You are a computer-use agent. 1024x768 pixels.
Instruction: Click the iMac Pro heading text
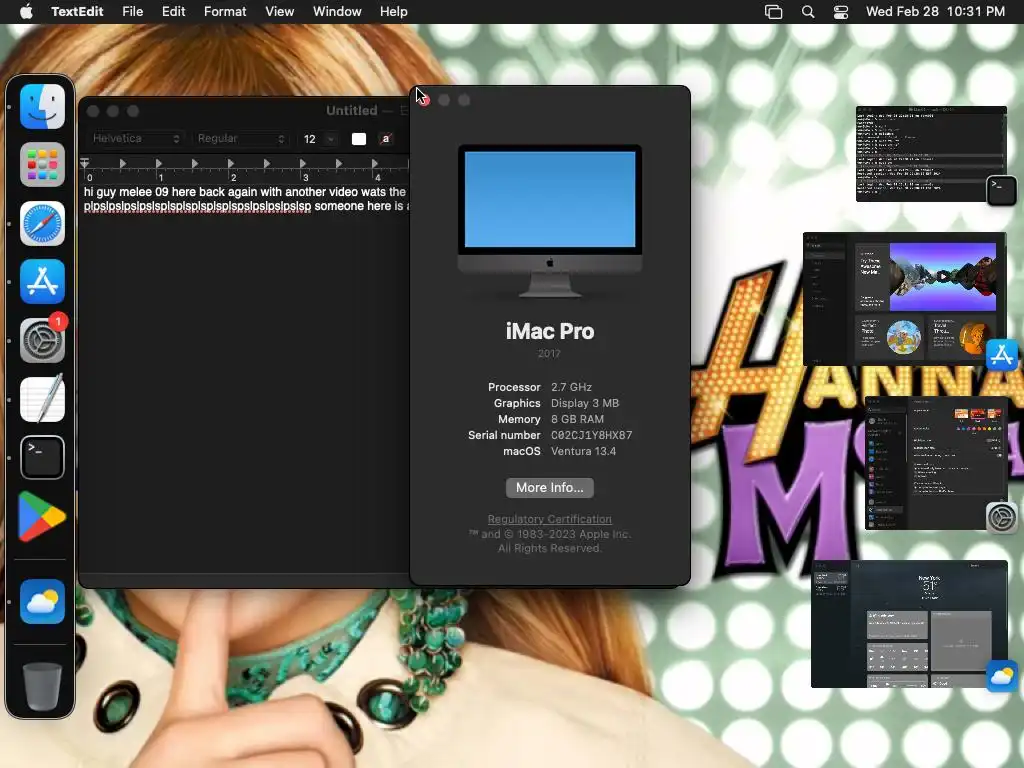[550, 331]
